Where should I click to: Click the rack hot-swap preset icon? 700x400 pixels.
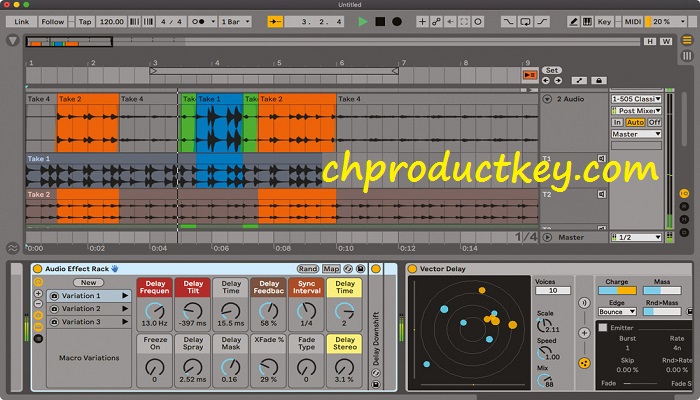point(348,269)
